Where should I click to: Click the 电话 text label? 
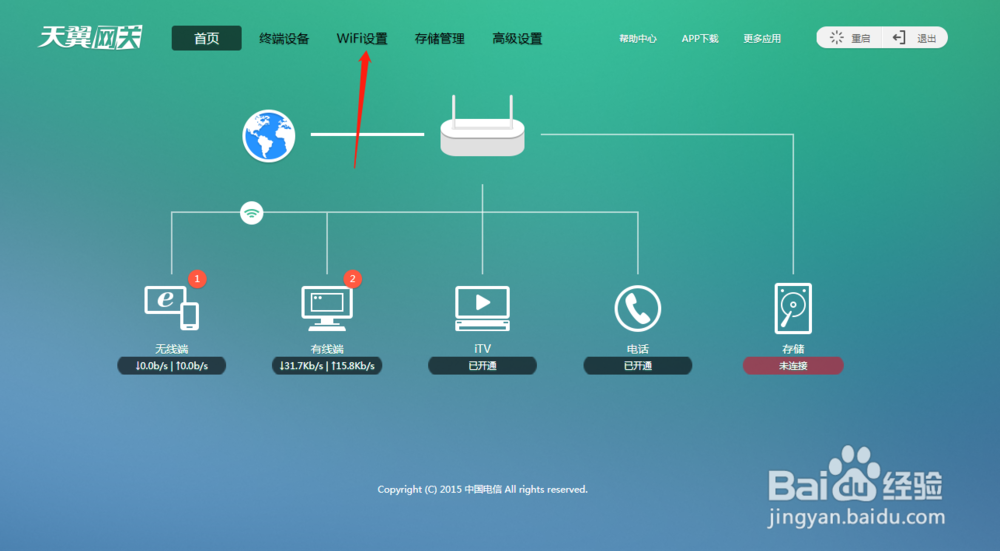pos(638,349)
